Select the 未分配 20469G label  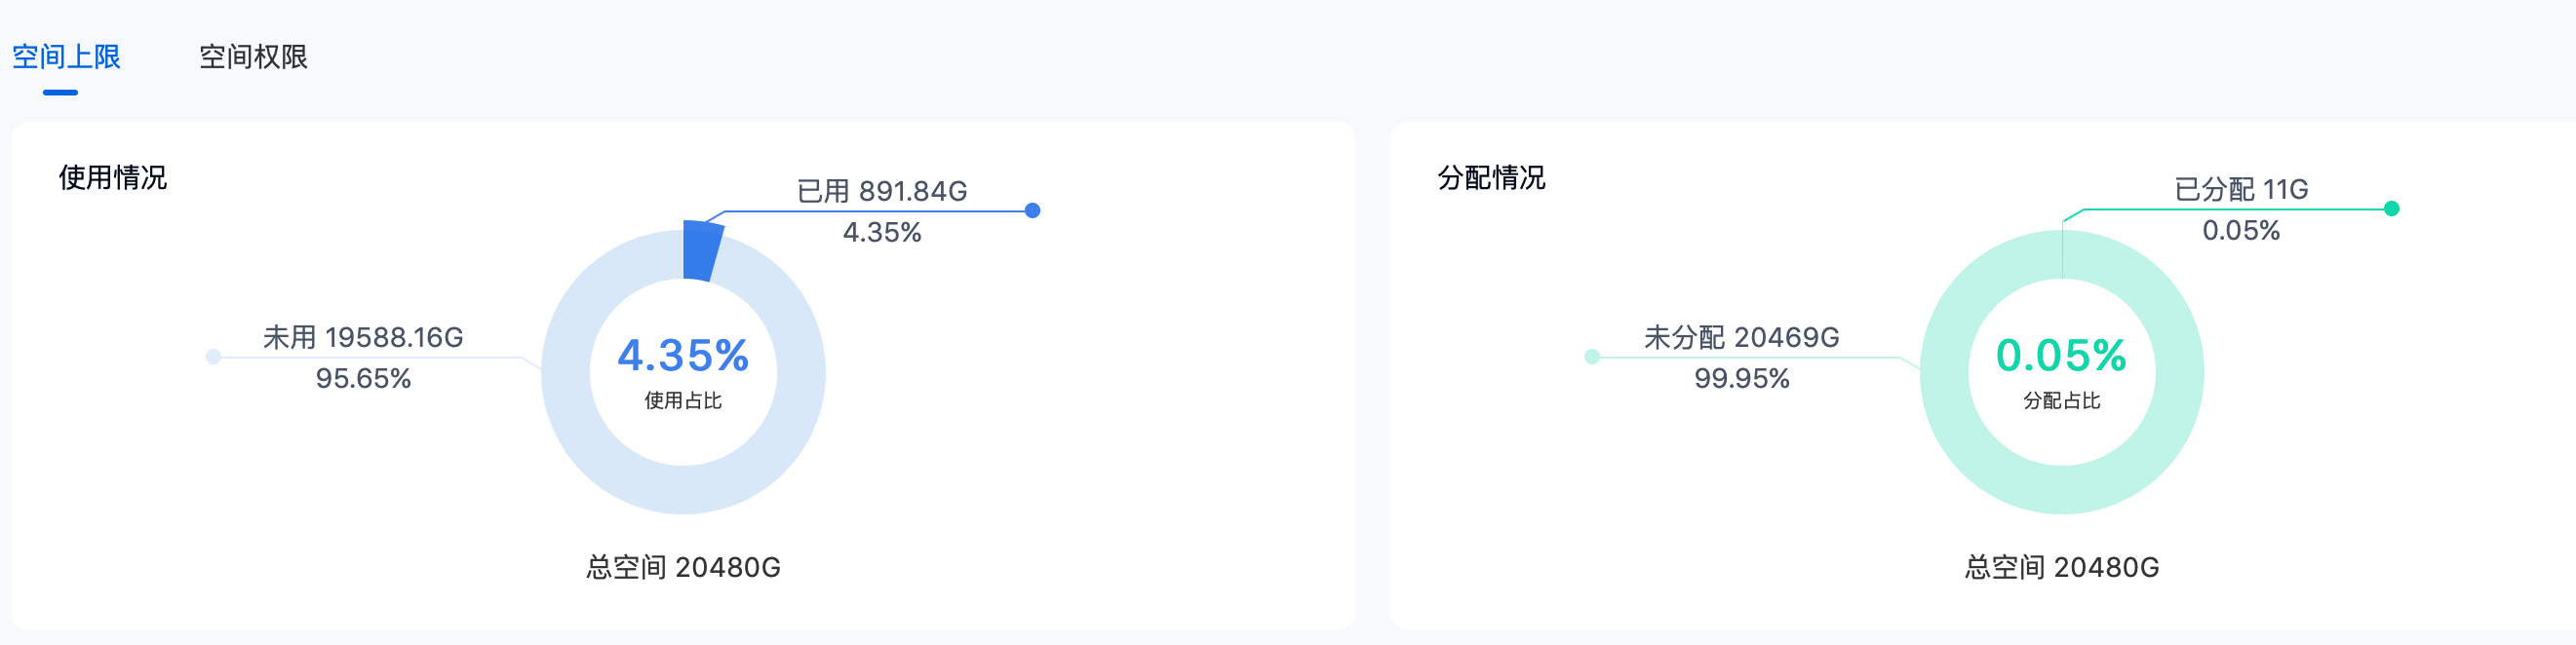[x=1741, y=337]
